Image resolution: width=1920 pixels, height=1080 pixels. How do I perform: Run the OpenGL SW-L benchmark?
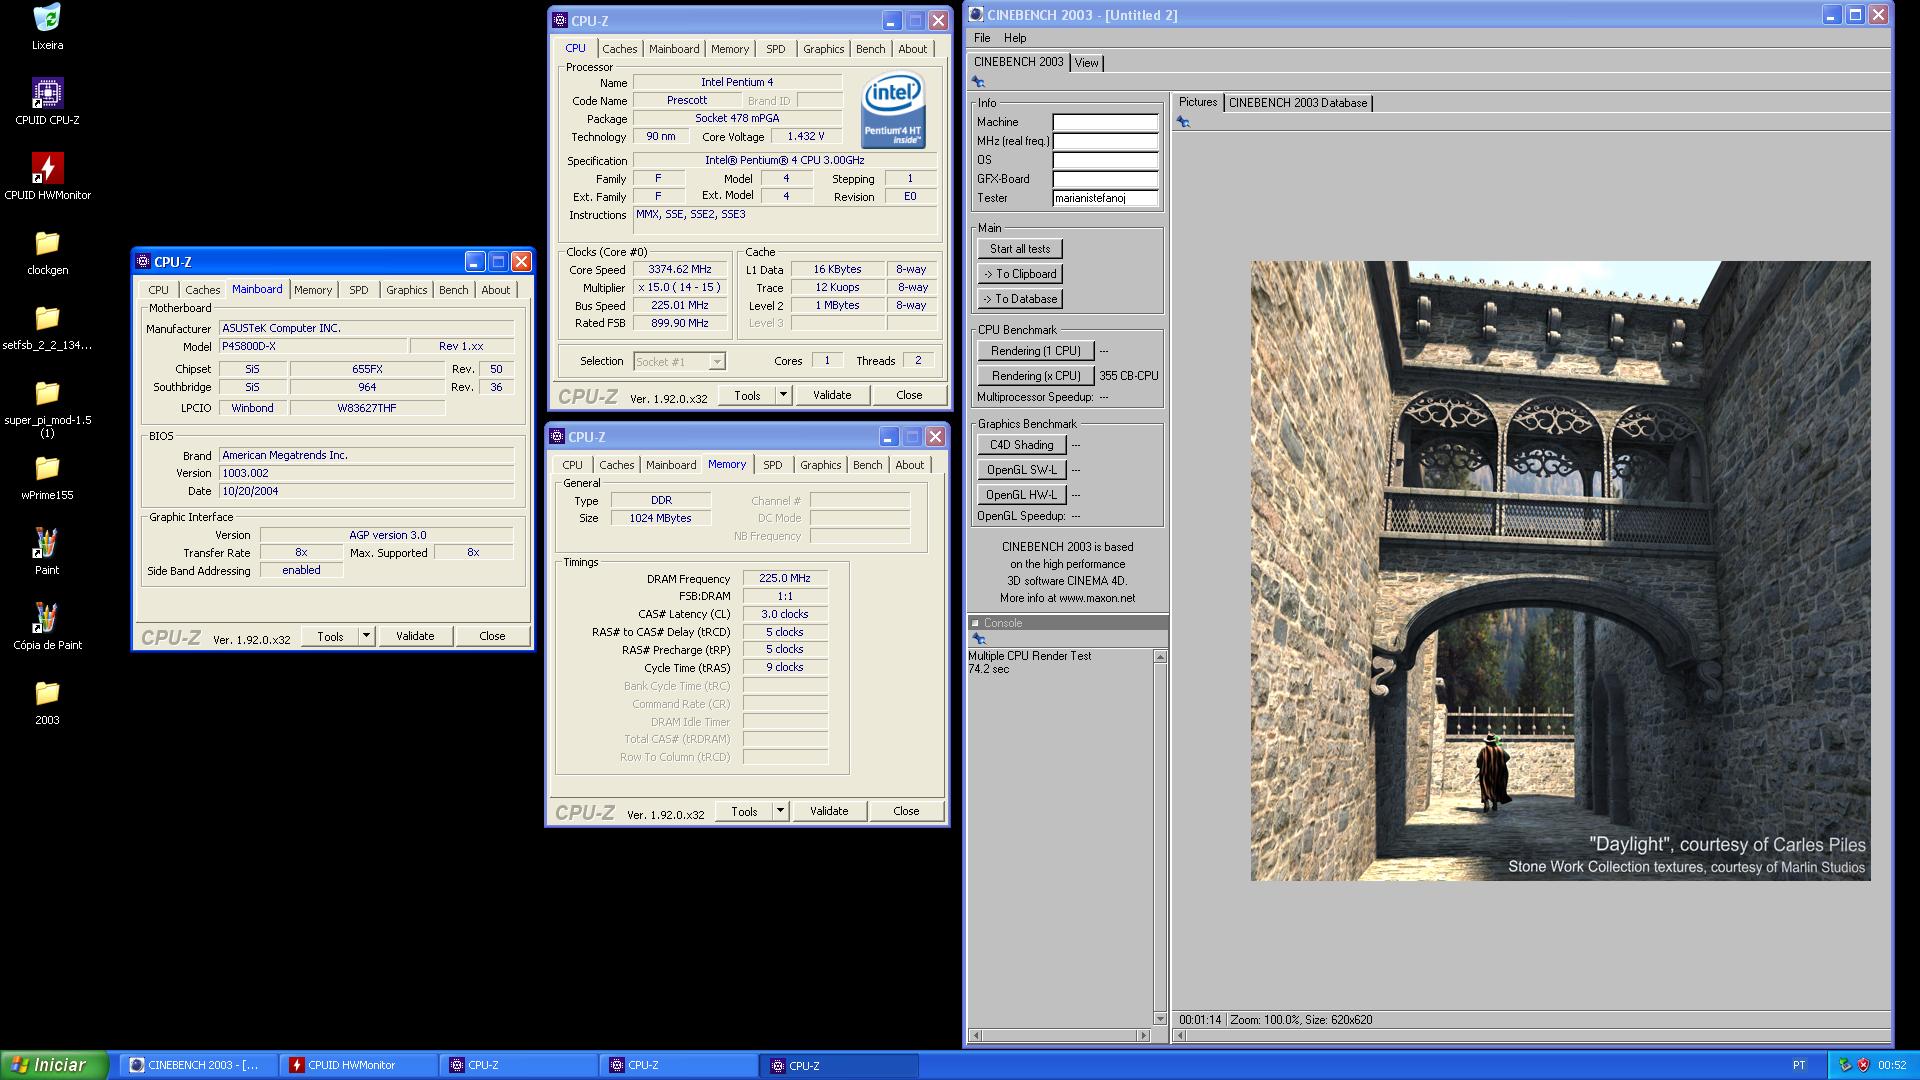click(x=1022, y=470)
